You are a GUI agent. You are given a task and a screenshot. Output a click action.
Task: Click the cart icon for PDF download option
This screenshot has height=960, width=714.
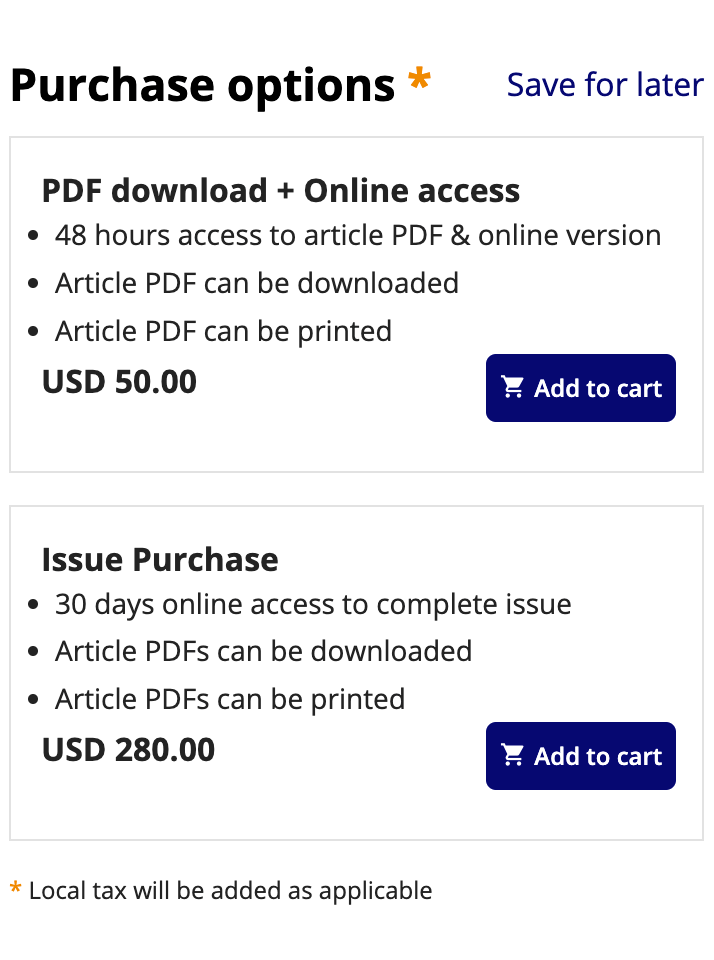point(513,388)
